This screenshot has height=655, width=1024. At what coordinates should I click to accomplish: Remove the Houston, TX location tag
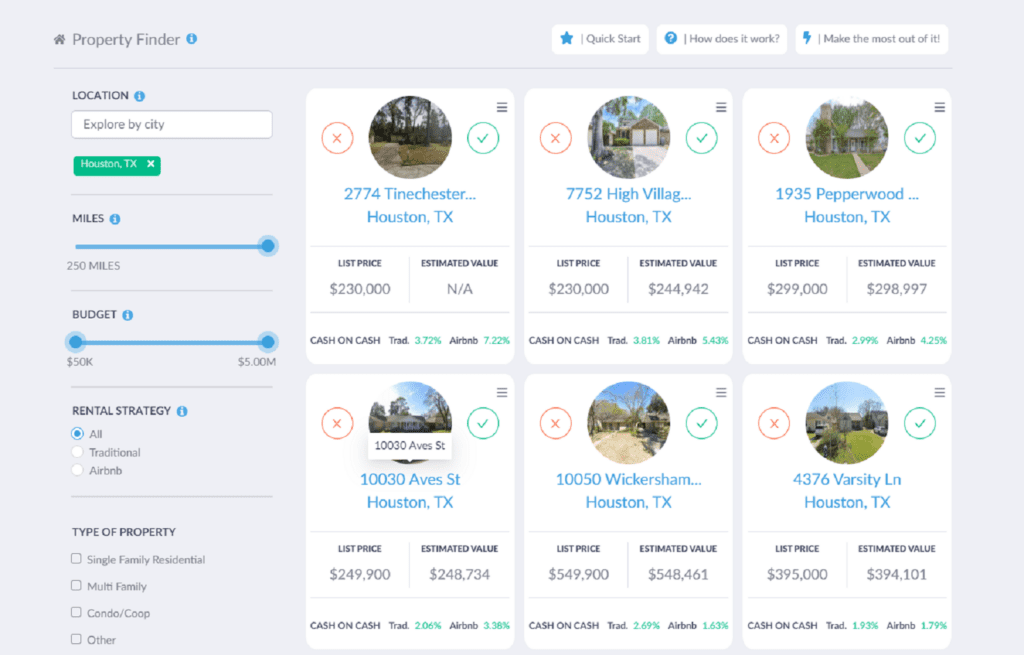click(152, 166)
